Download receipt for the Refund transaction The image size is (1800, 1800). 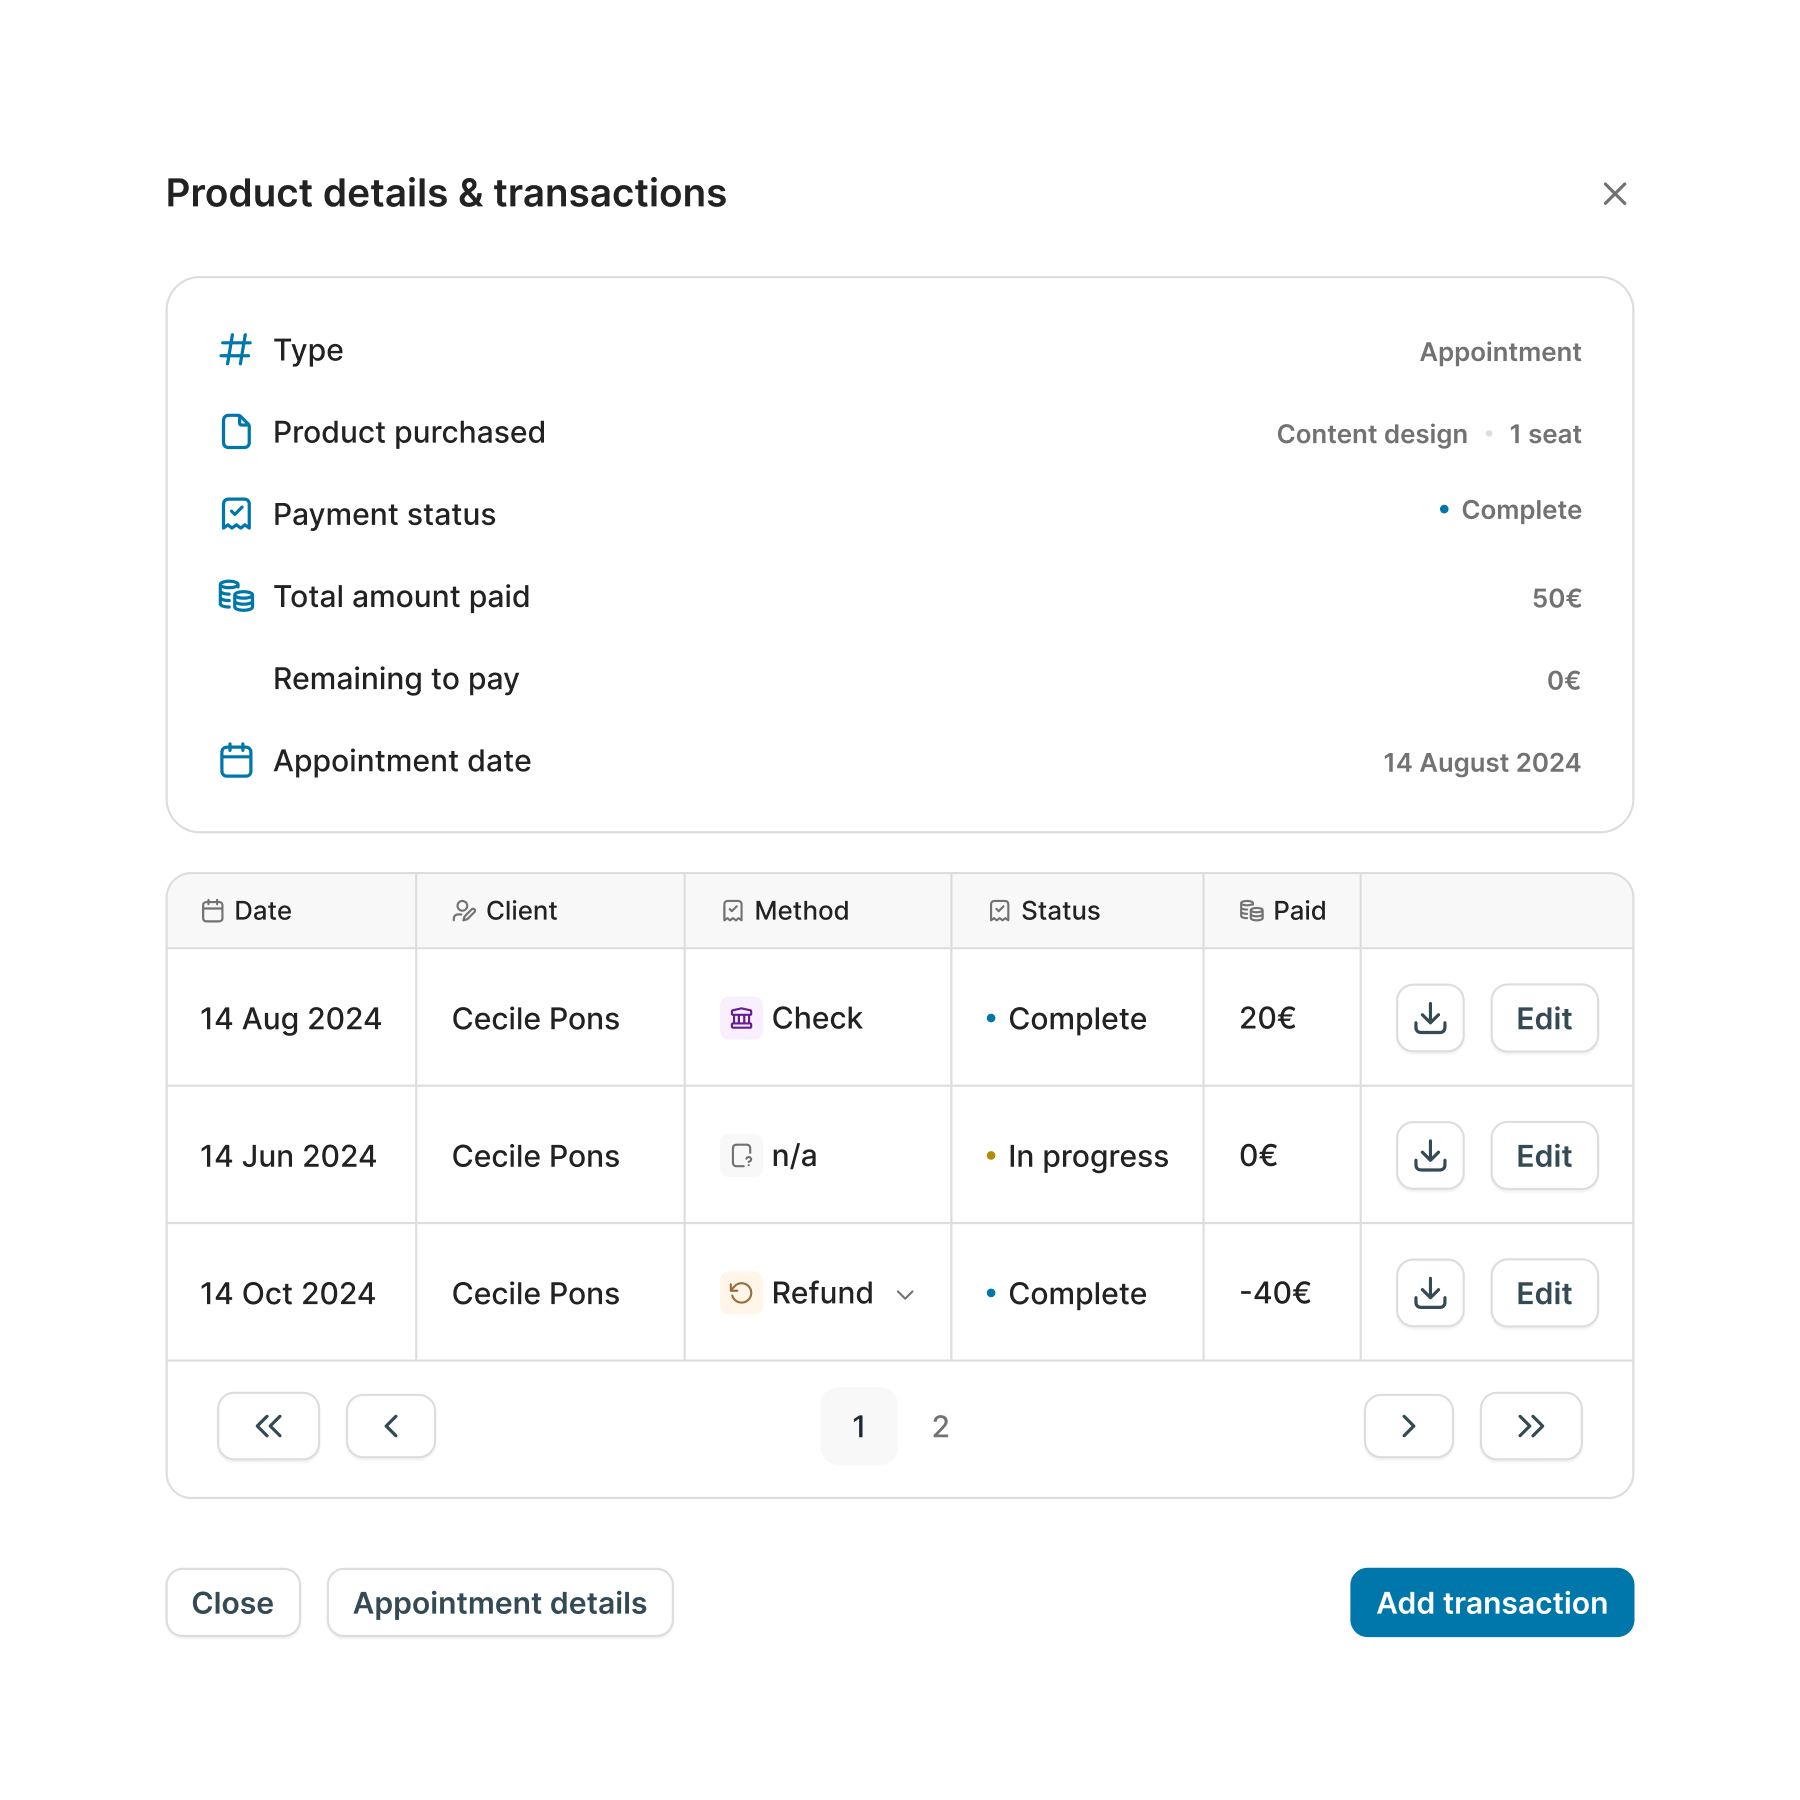(1429, 1293)
